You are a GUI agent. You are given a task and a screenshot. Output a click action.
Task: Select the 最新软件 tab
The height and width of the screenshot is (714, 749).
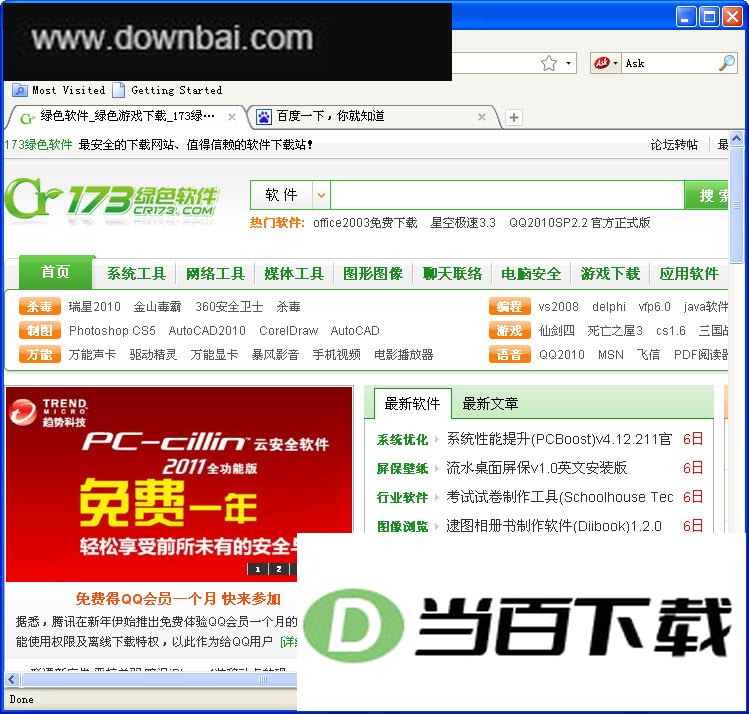(412, 404)
